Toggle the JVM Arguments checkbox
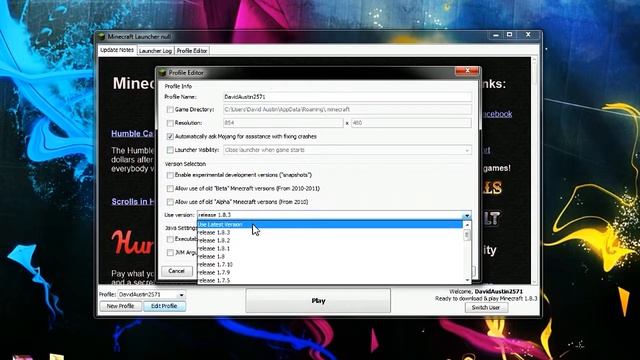The height and width of the screenshot is (360, 640). pyautogui.click(x=170, y=253)
